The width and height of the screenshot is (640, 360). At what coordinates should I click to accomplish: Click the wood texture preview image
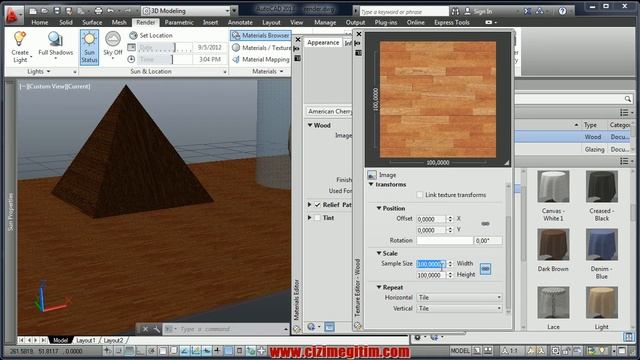pyautogui.click(x=438, y=99)
